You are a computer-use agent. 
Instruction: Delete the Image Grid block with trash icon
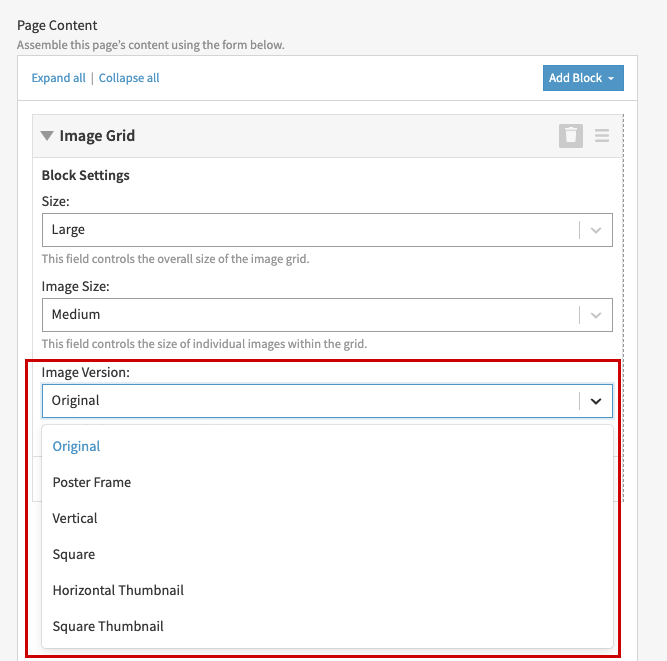click(x=570, y=136)
